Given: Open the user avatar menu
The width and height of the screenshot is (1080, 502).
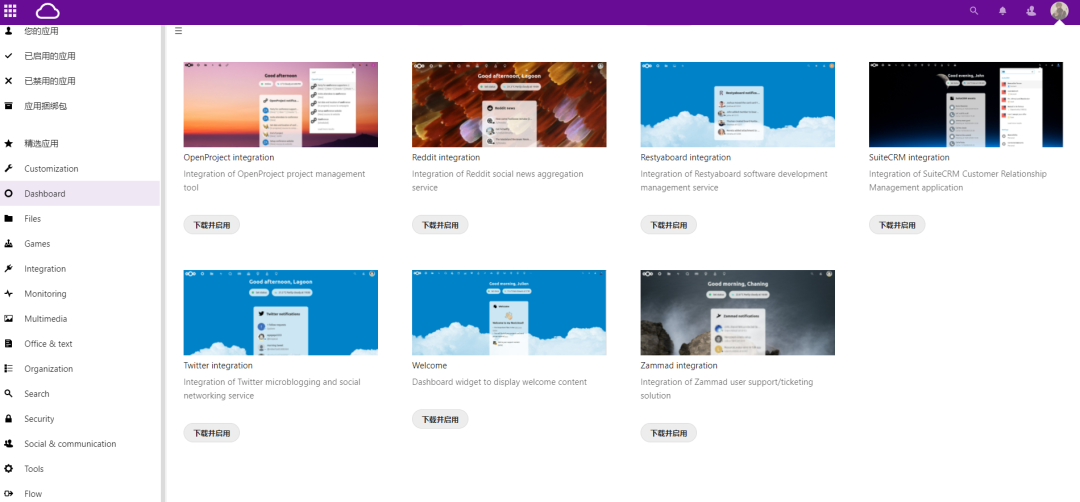Looking at the screenshot, I should tap(1059, 10).
